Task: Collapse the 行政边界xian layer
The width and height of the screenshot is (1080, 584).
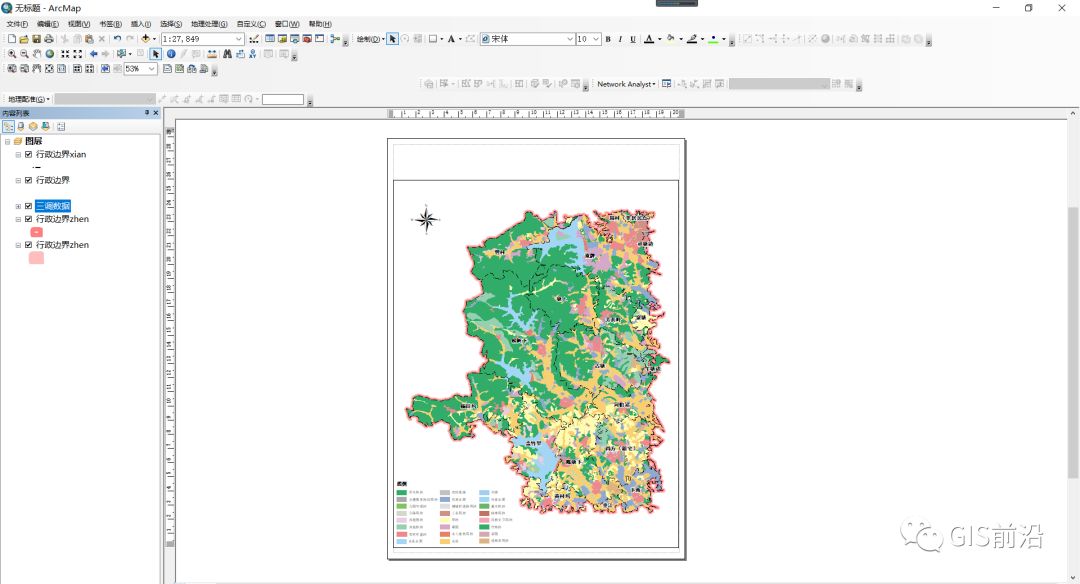Action: point(19,154)
